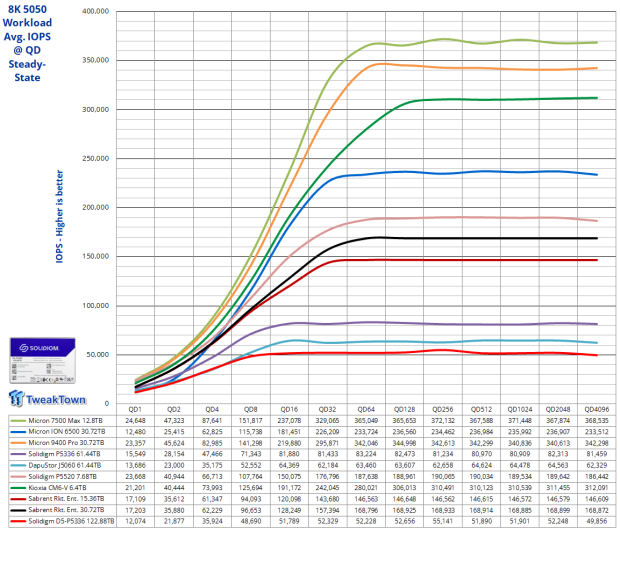Select the Sabrent Rkt. Ent. 15.36TB legend label
Image resolution: width=620 pixels, height=568 pixels.
pos(66,499)
